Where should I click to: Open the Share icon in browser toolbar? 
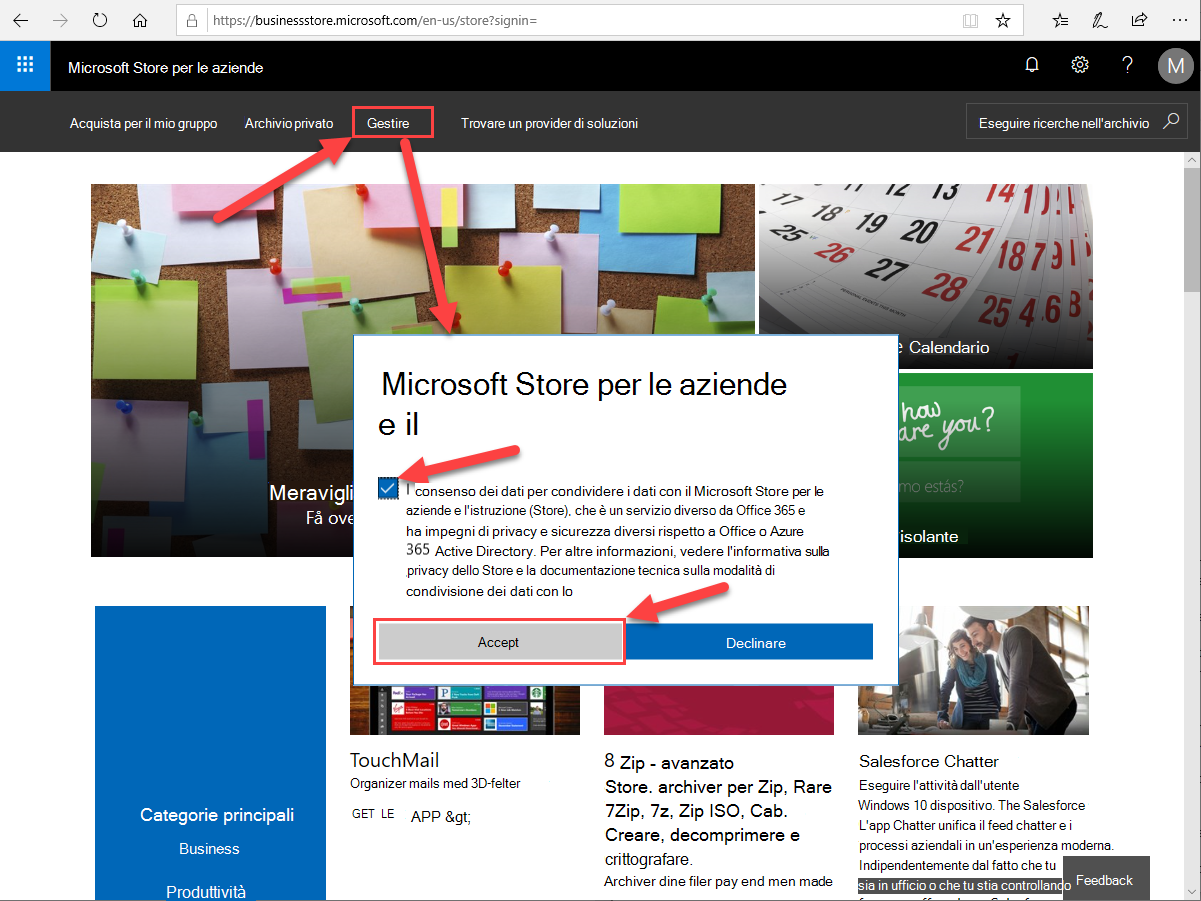pyautogui.click(x=1138, y=19)
